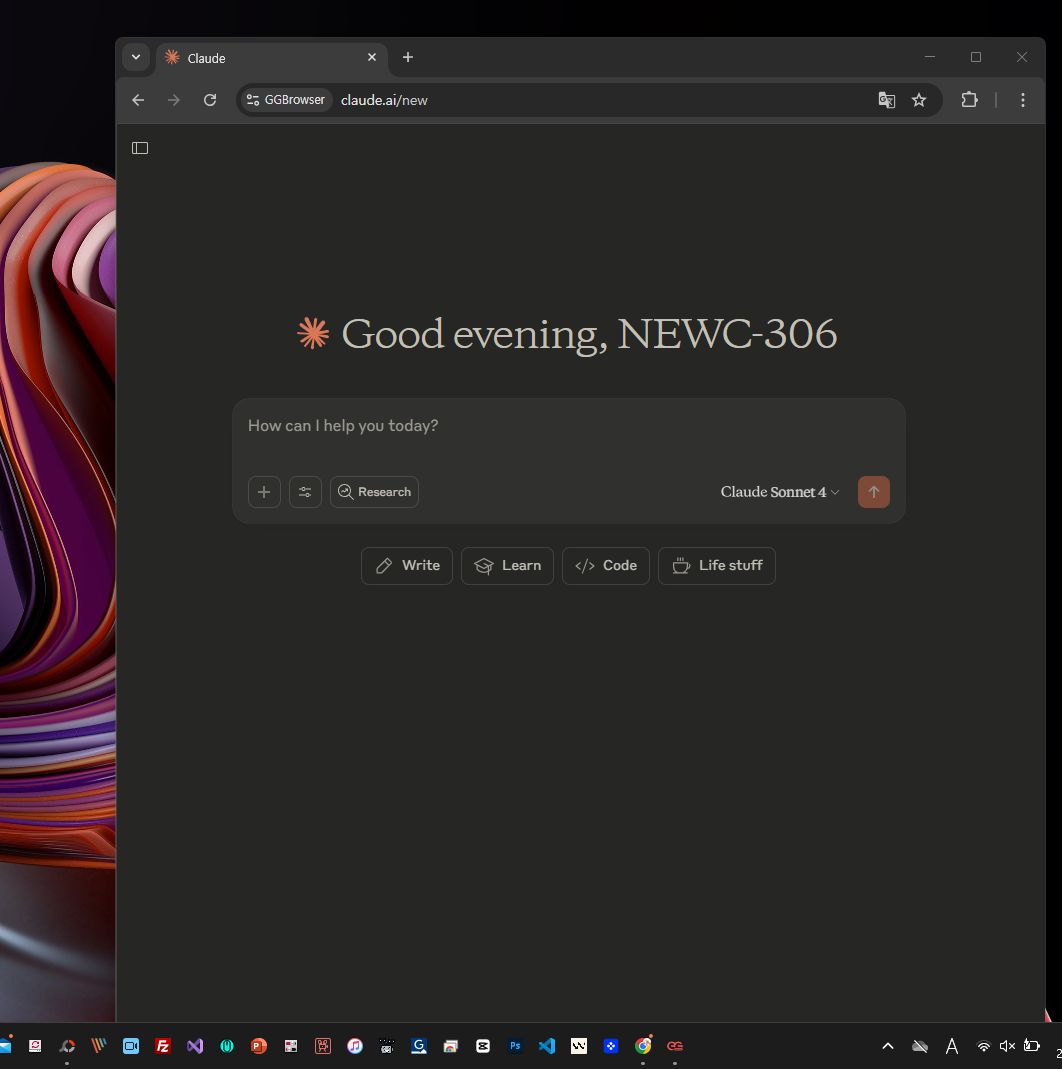Switch to Chrome in the taskbar

pos(643,1046)
